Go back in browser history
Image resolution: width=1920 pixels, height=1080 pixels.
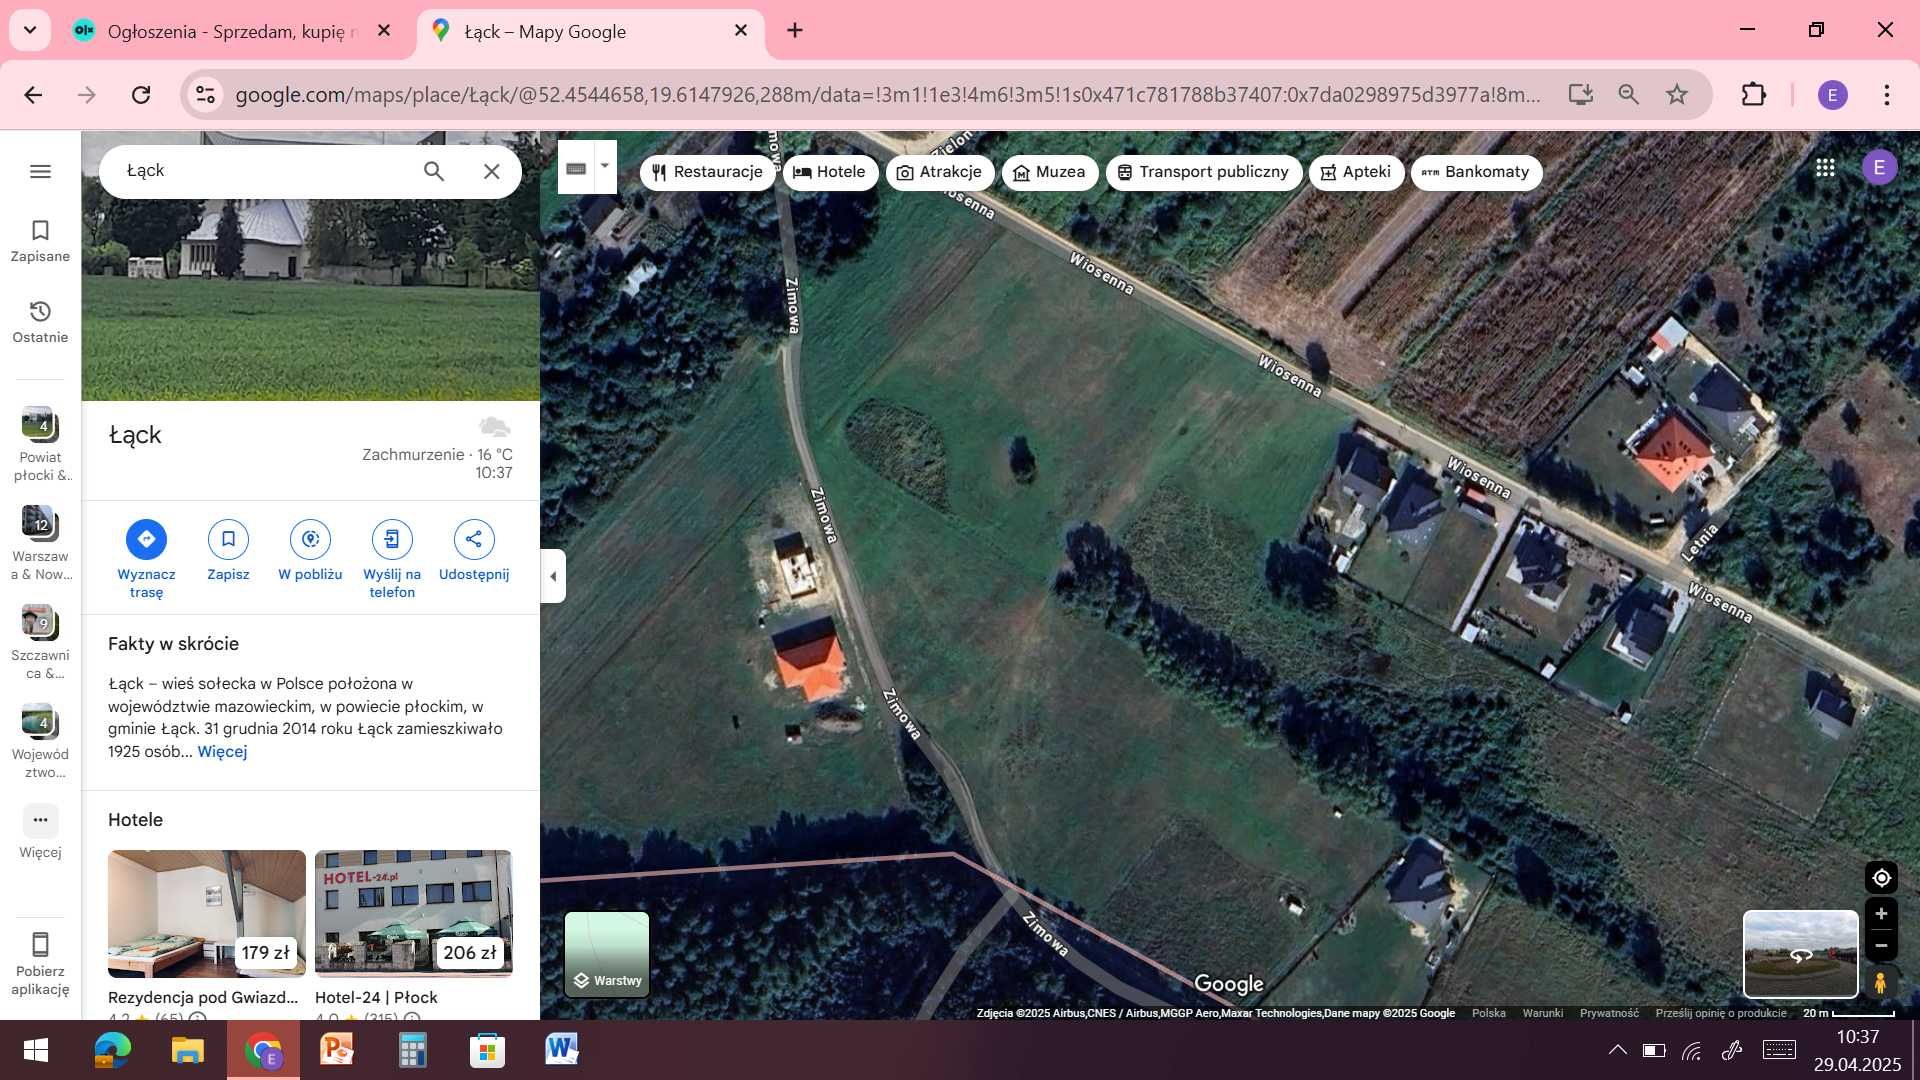click(x=33, y=95)
